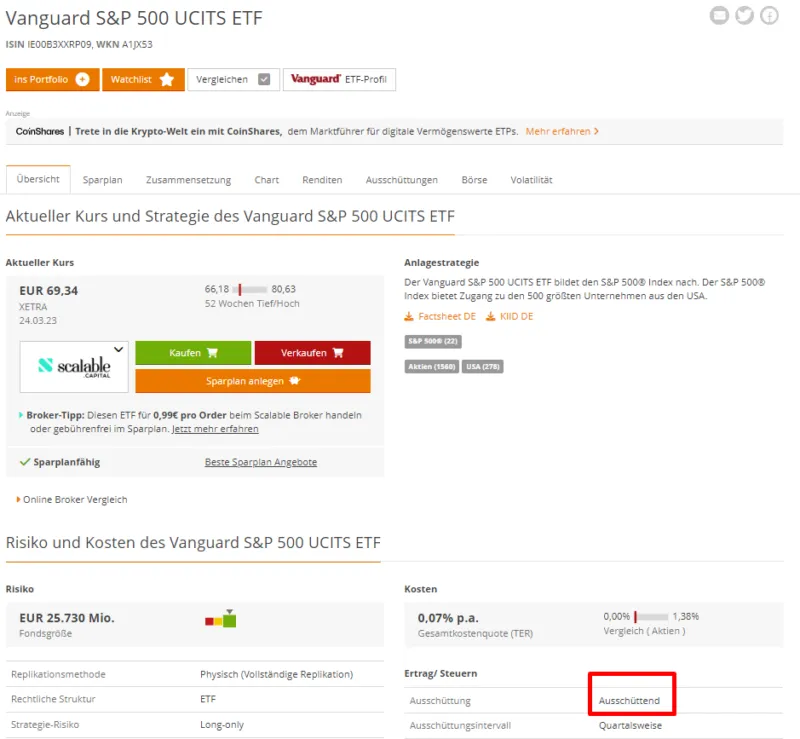This screenshot has width=800, height=739.
Task: Click the star icon on Watchlist
Action: coord(167,80)
